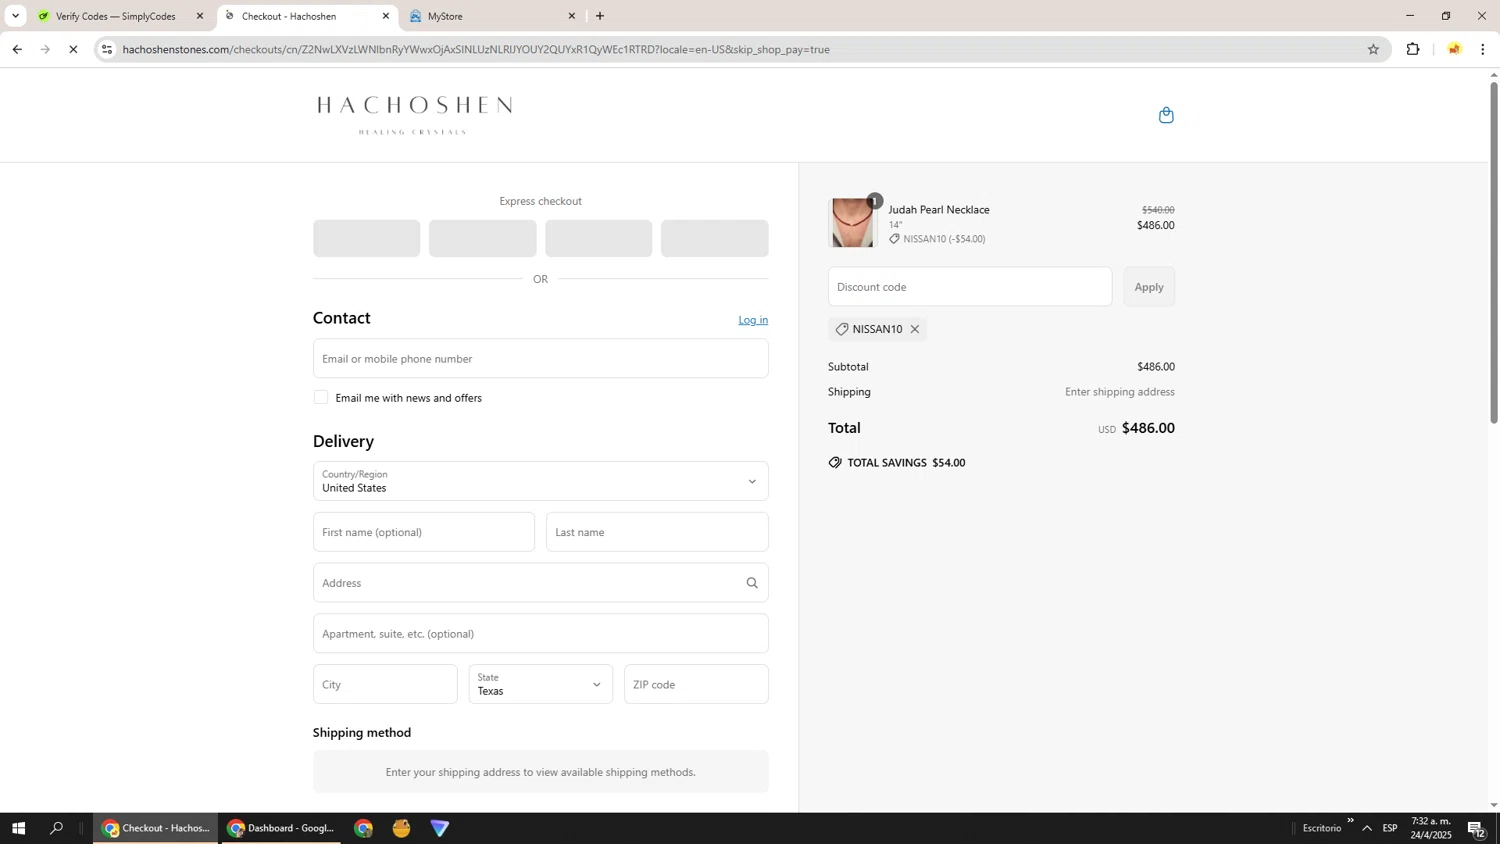Show hidden system tray icons
The height and width of the screenshot is (844, 1500).
click(1367, 828)
